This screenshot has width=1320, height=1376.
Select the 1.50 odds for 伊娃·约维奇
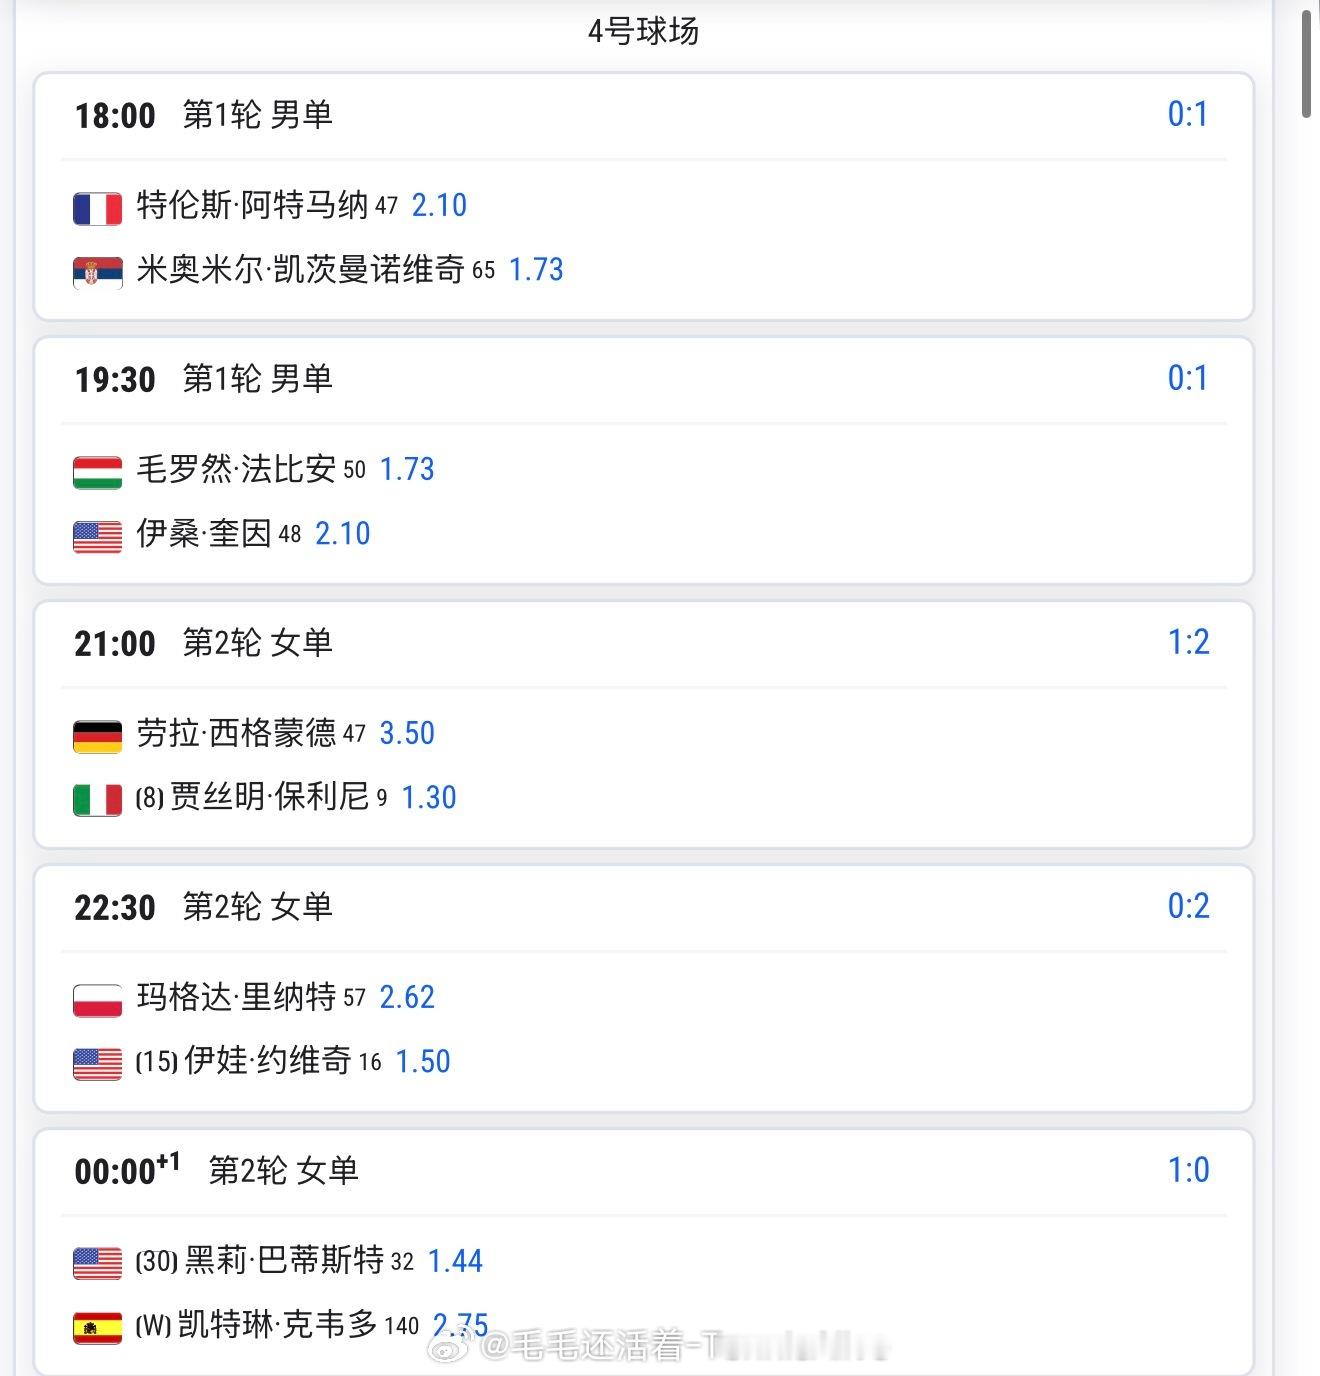[422, 1062]
